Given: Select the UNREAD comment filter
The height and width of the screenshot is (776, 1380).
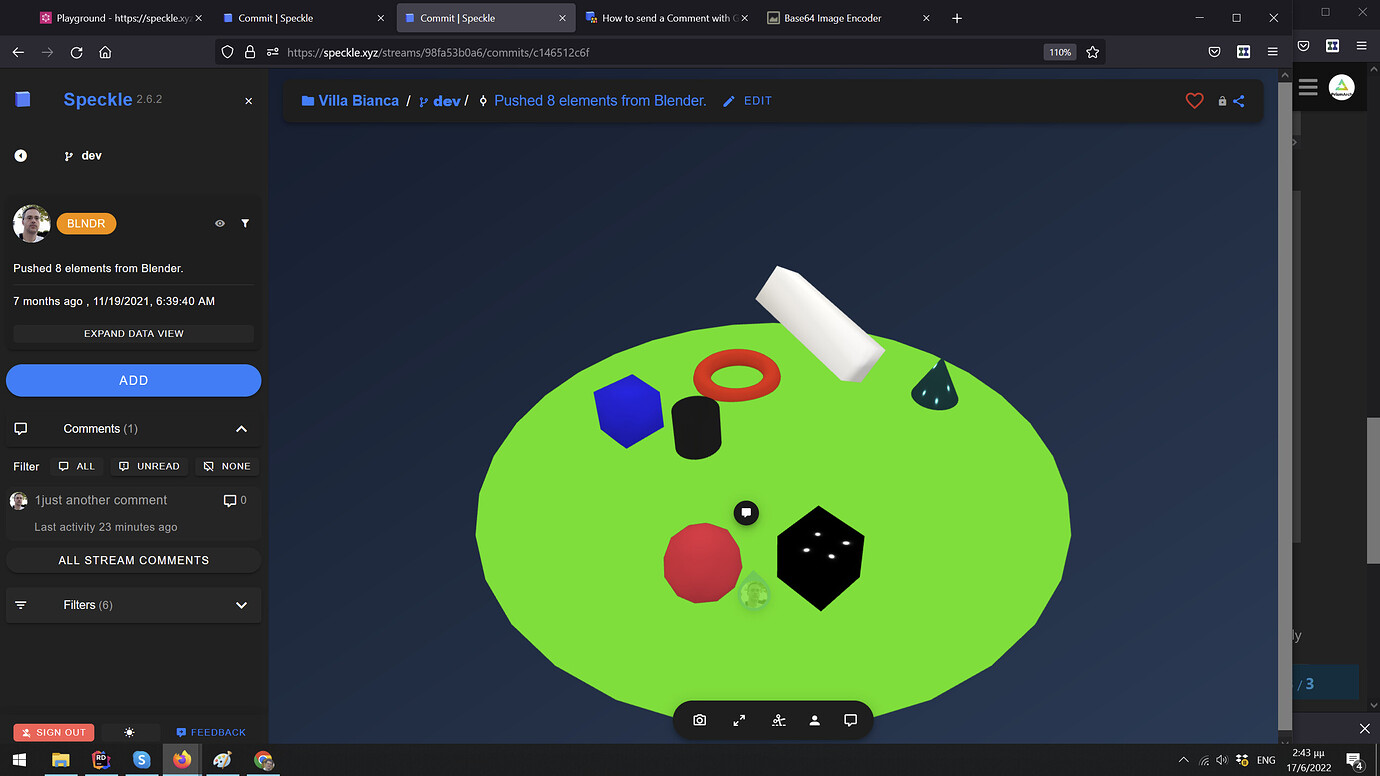Looking at the screenshot, I should pos(149,466).
